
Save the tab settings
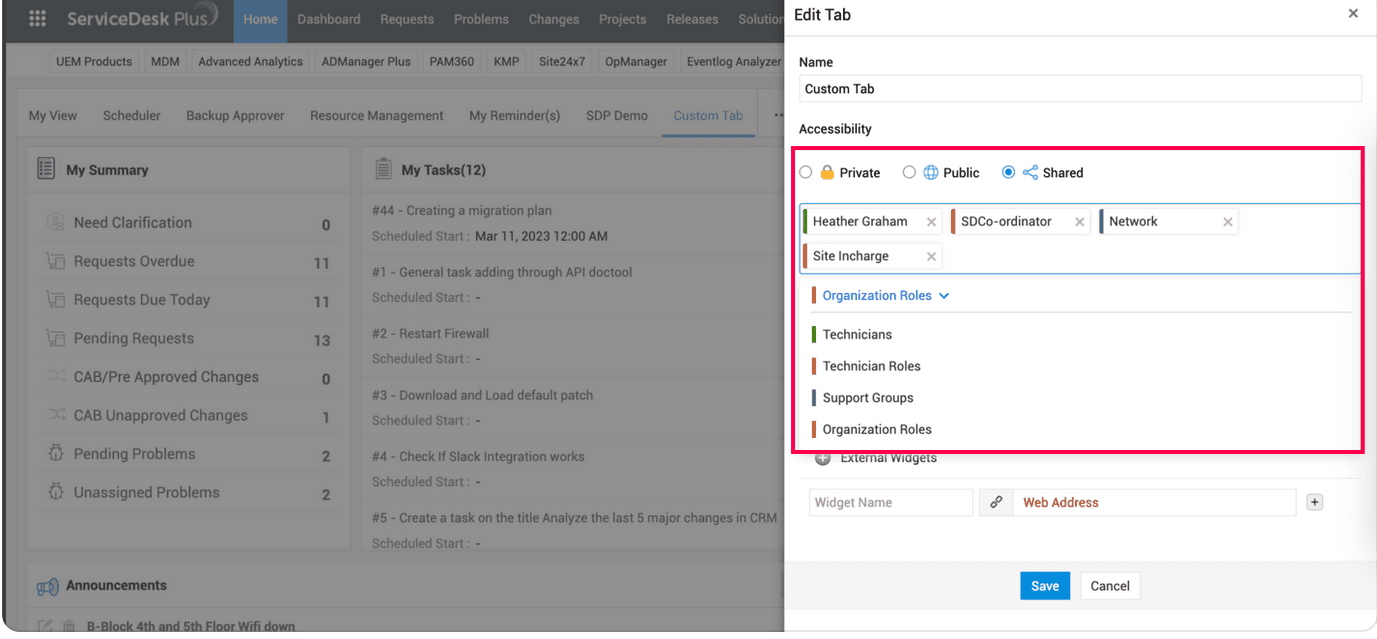pyautogui.click(x=1044, y=586)
